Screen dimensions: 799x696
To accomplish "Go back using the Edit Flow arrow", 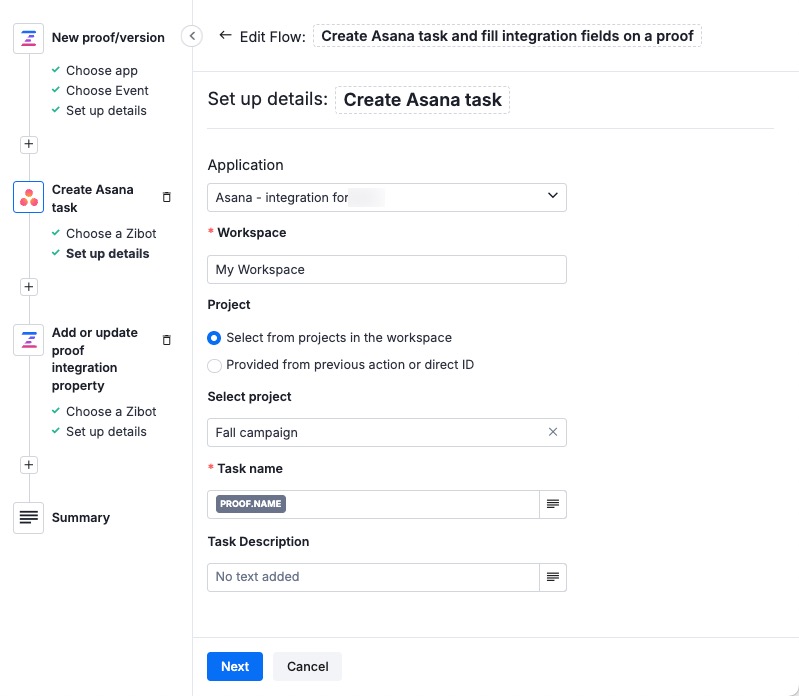I will [x=225, y=35].
